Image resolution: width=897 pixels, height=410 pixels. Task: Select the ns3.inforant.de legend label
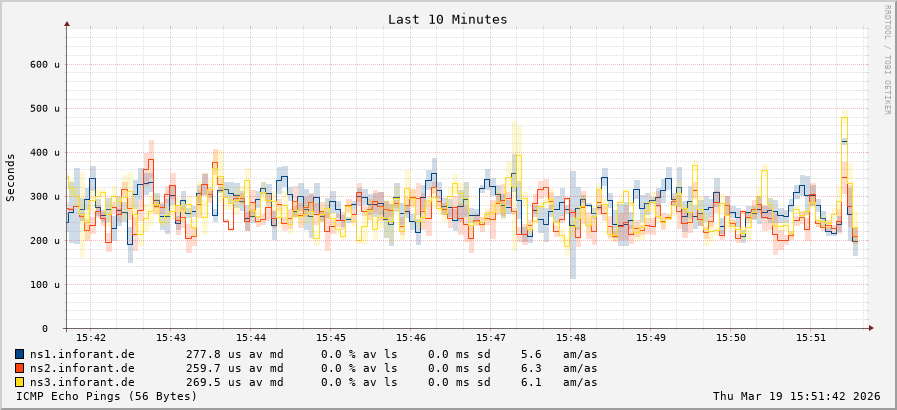tap(82, 382)
